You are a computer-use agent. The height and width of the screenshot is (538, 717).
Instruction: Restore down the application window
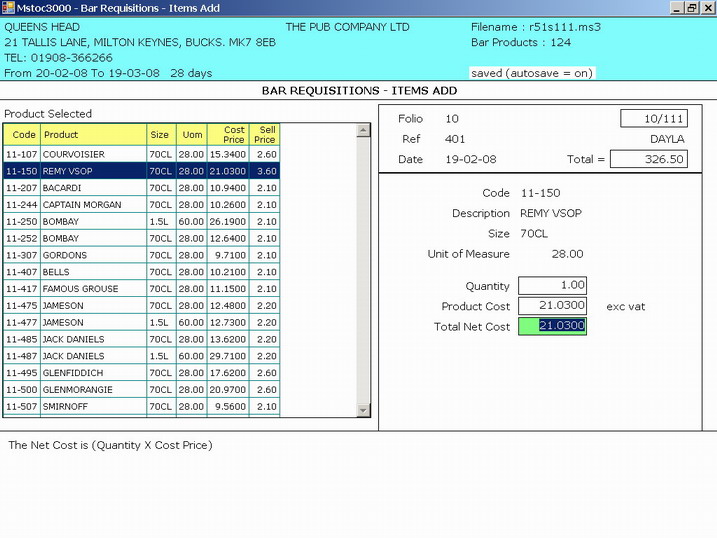(x=691, y=8)
